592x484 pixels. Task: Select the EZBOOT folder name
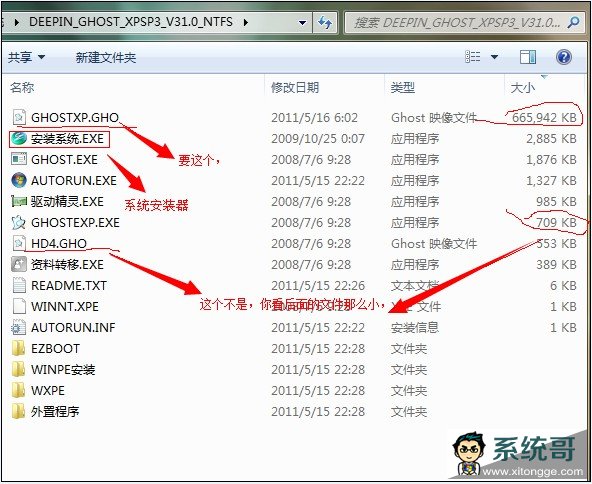(55, 348)
